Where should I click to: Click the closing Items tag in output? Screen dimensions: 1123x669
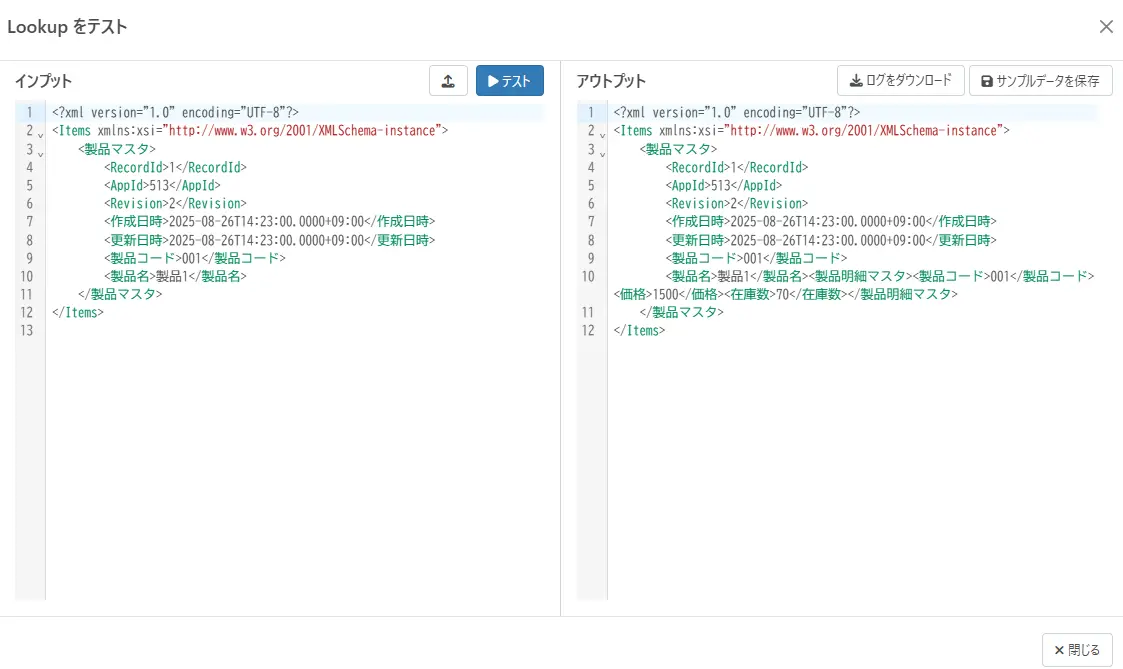(x=639, y=330)
